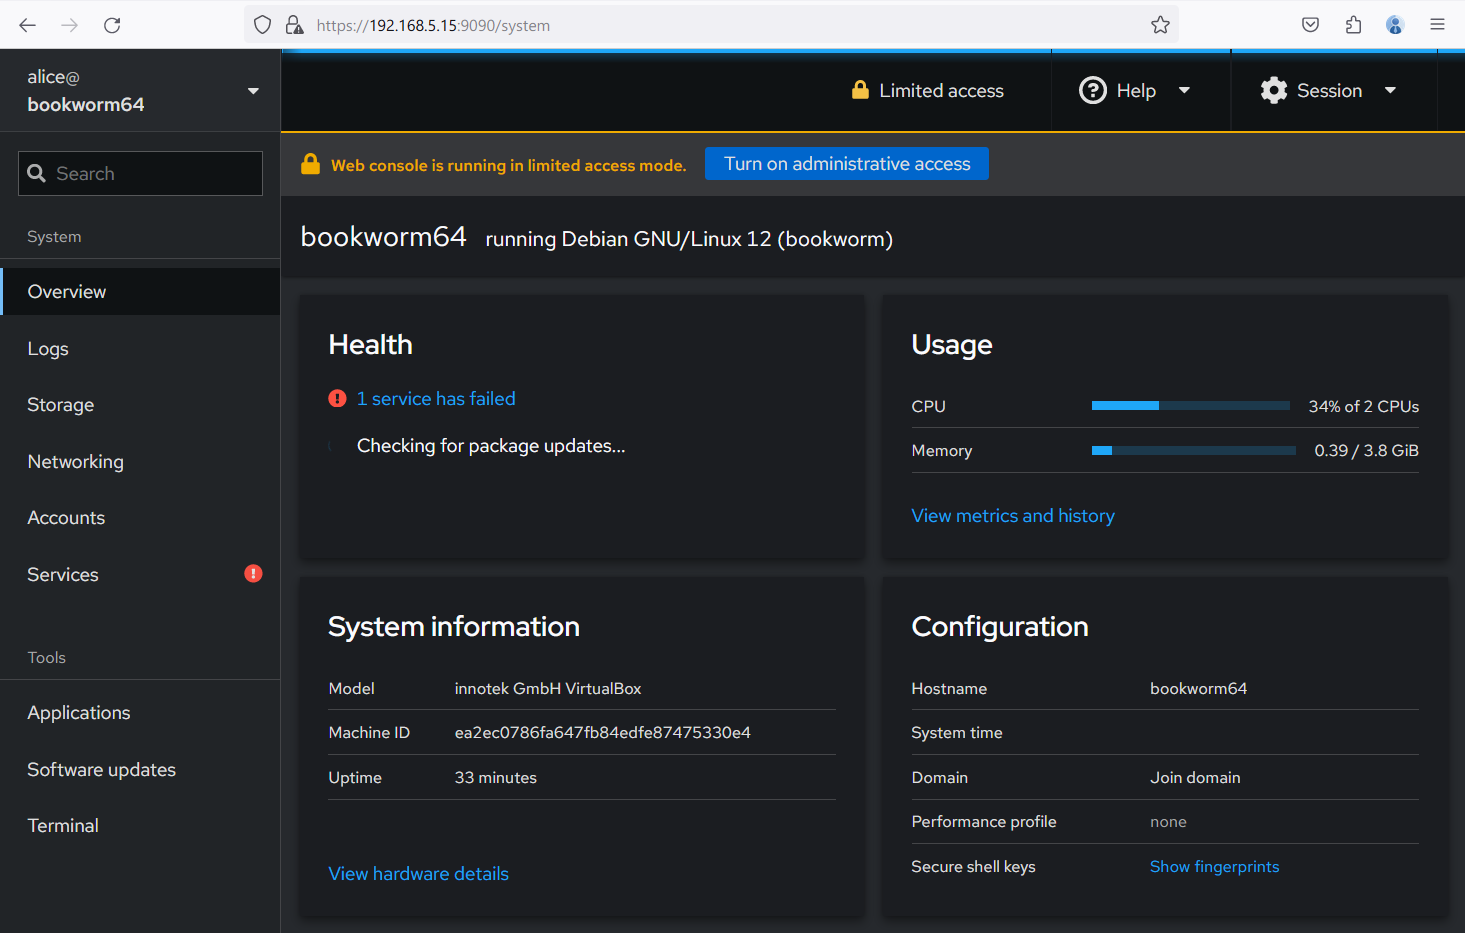Click Show fingerprints link
This screenshot has height=933, width=1465.
(1214, 866)
